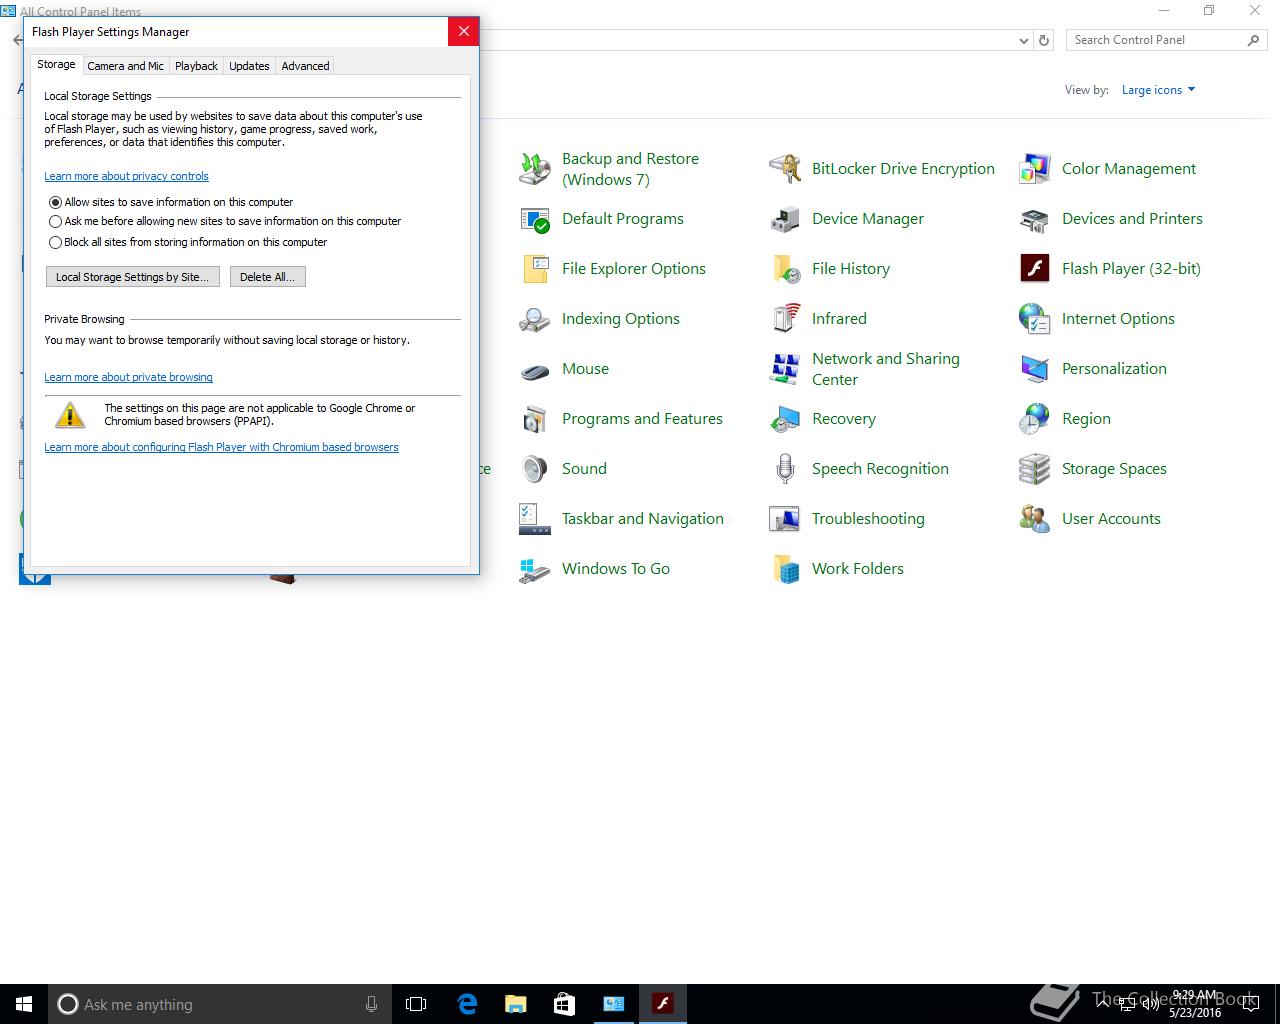Viewport: 1280px width, 1024px height.
Task: Select Ask me before allowing new sites radio
Action: tap(56, 221)
